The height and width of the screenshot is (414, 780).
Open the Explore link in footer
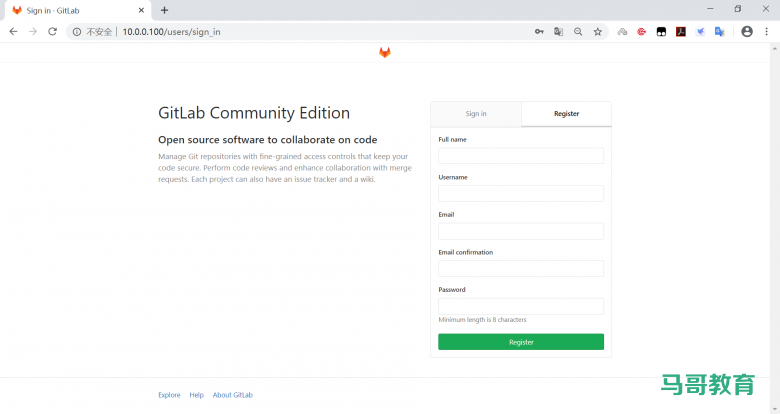point(169,395)
